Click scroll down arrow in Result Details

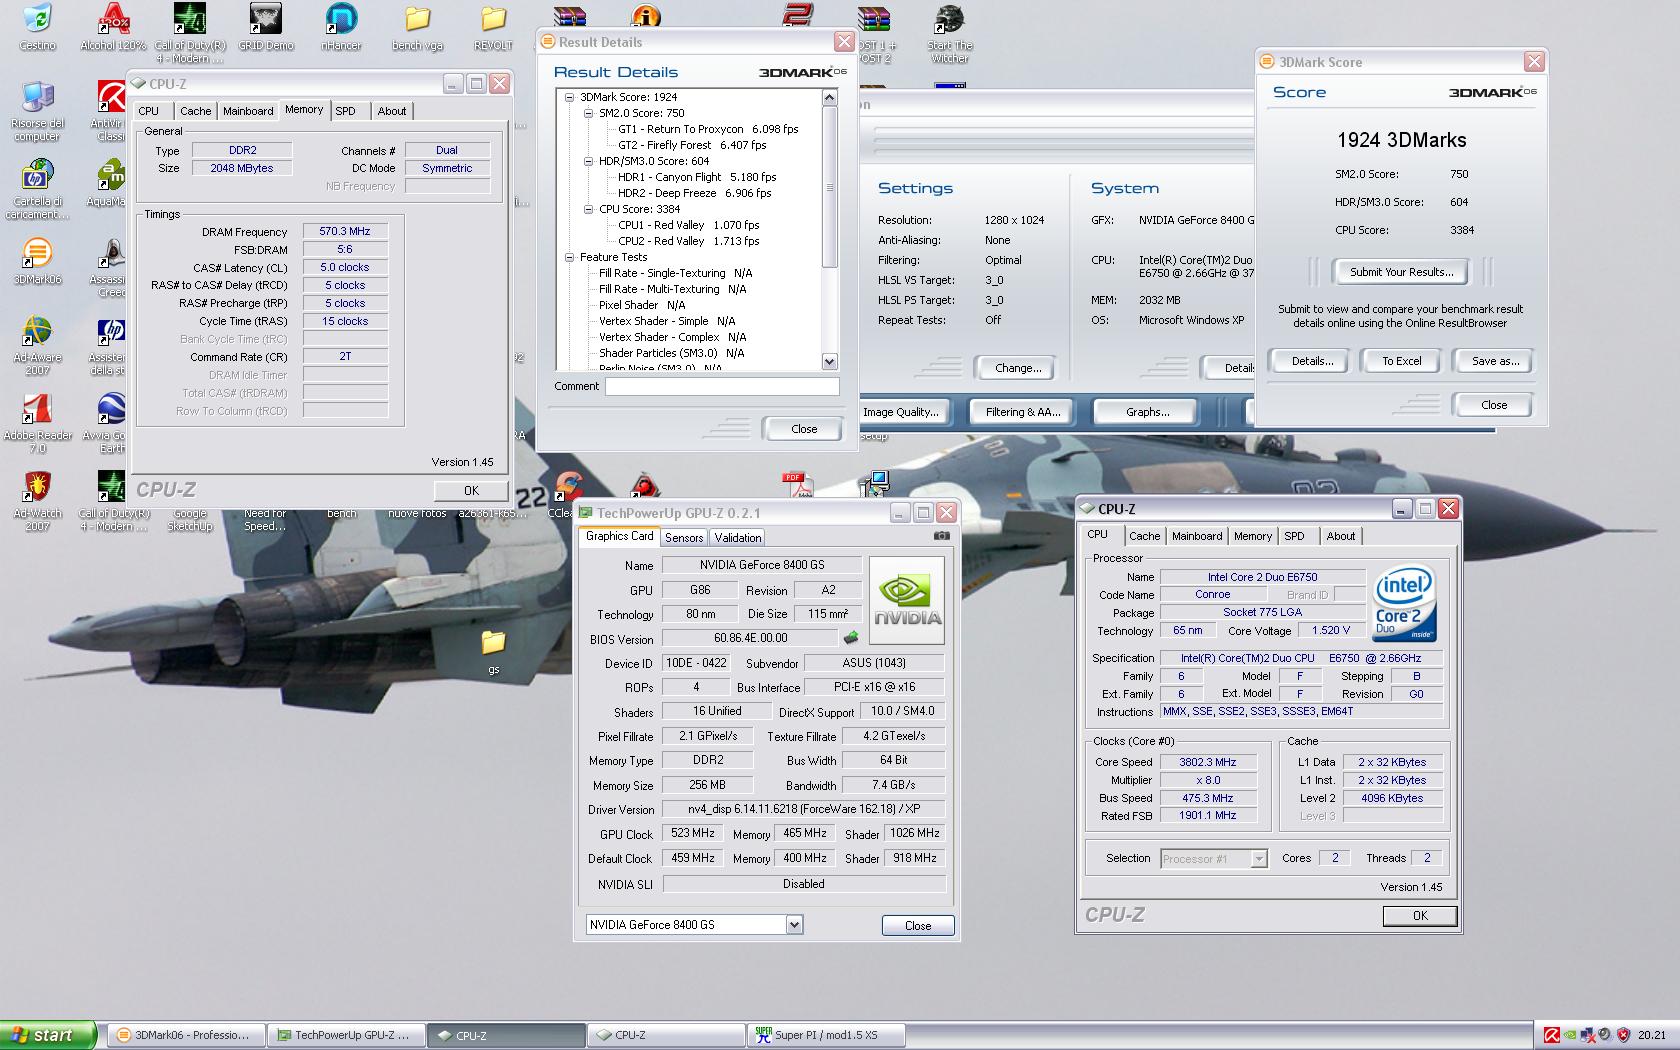tap(829, 360)
